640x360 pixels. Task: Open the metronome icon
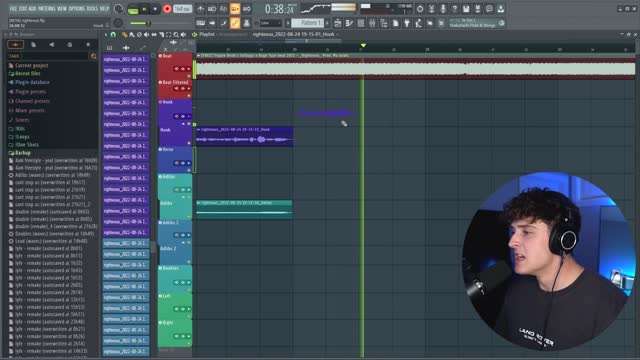point(201,9)
